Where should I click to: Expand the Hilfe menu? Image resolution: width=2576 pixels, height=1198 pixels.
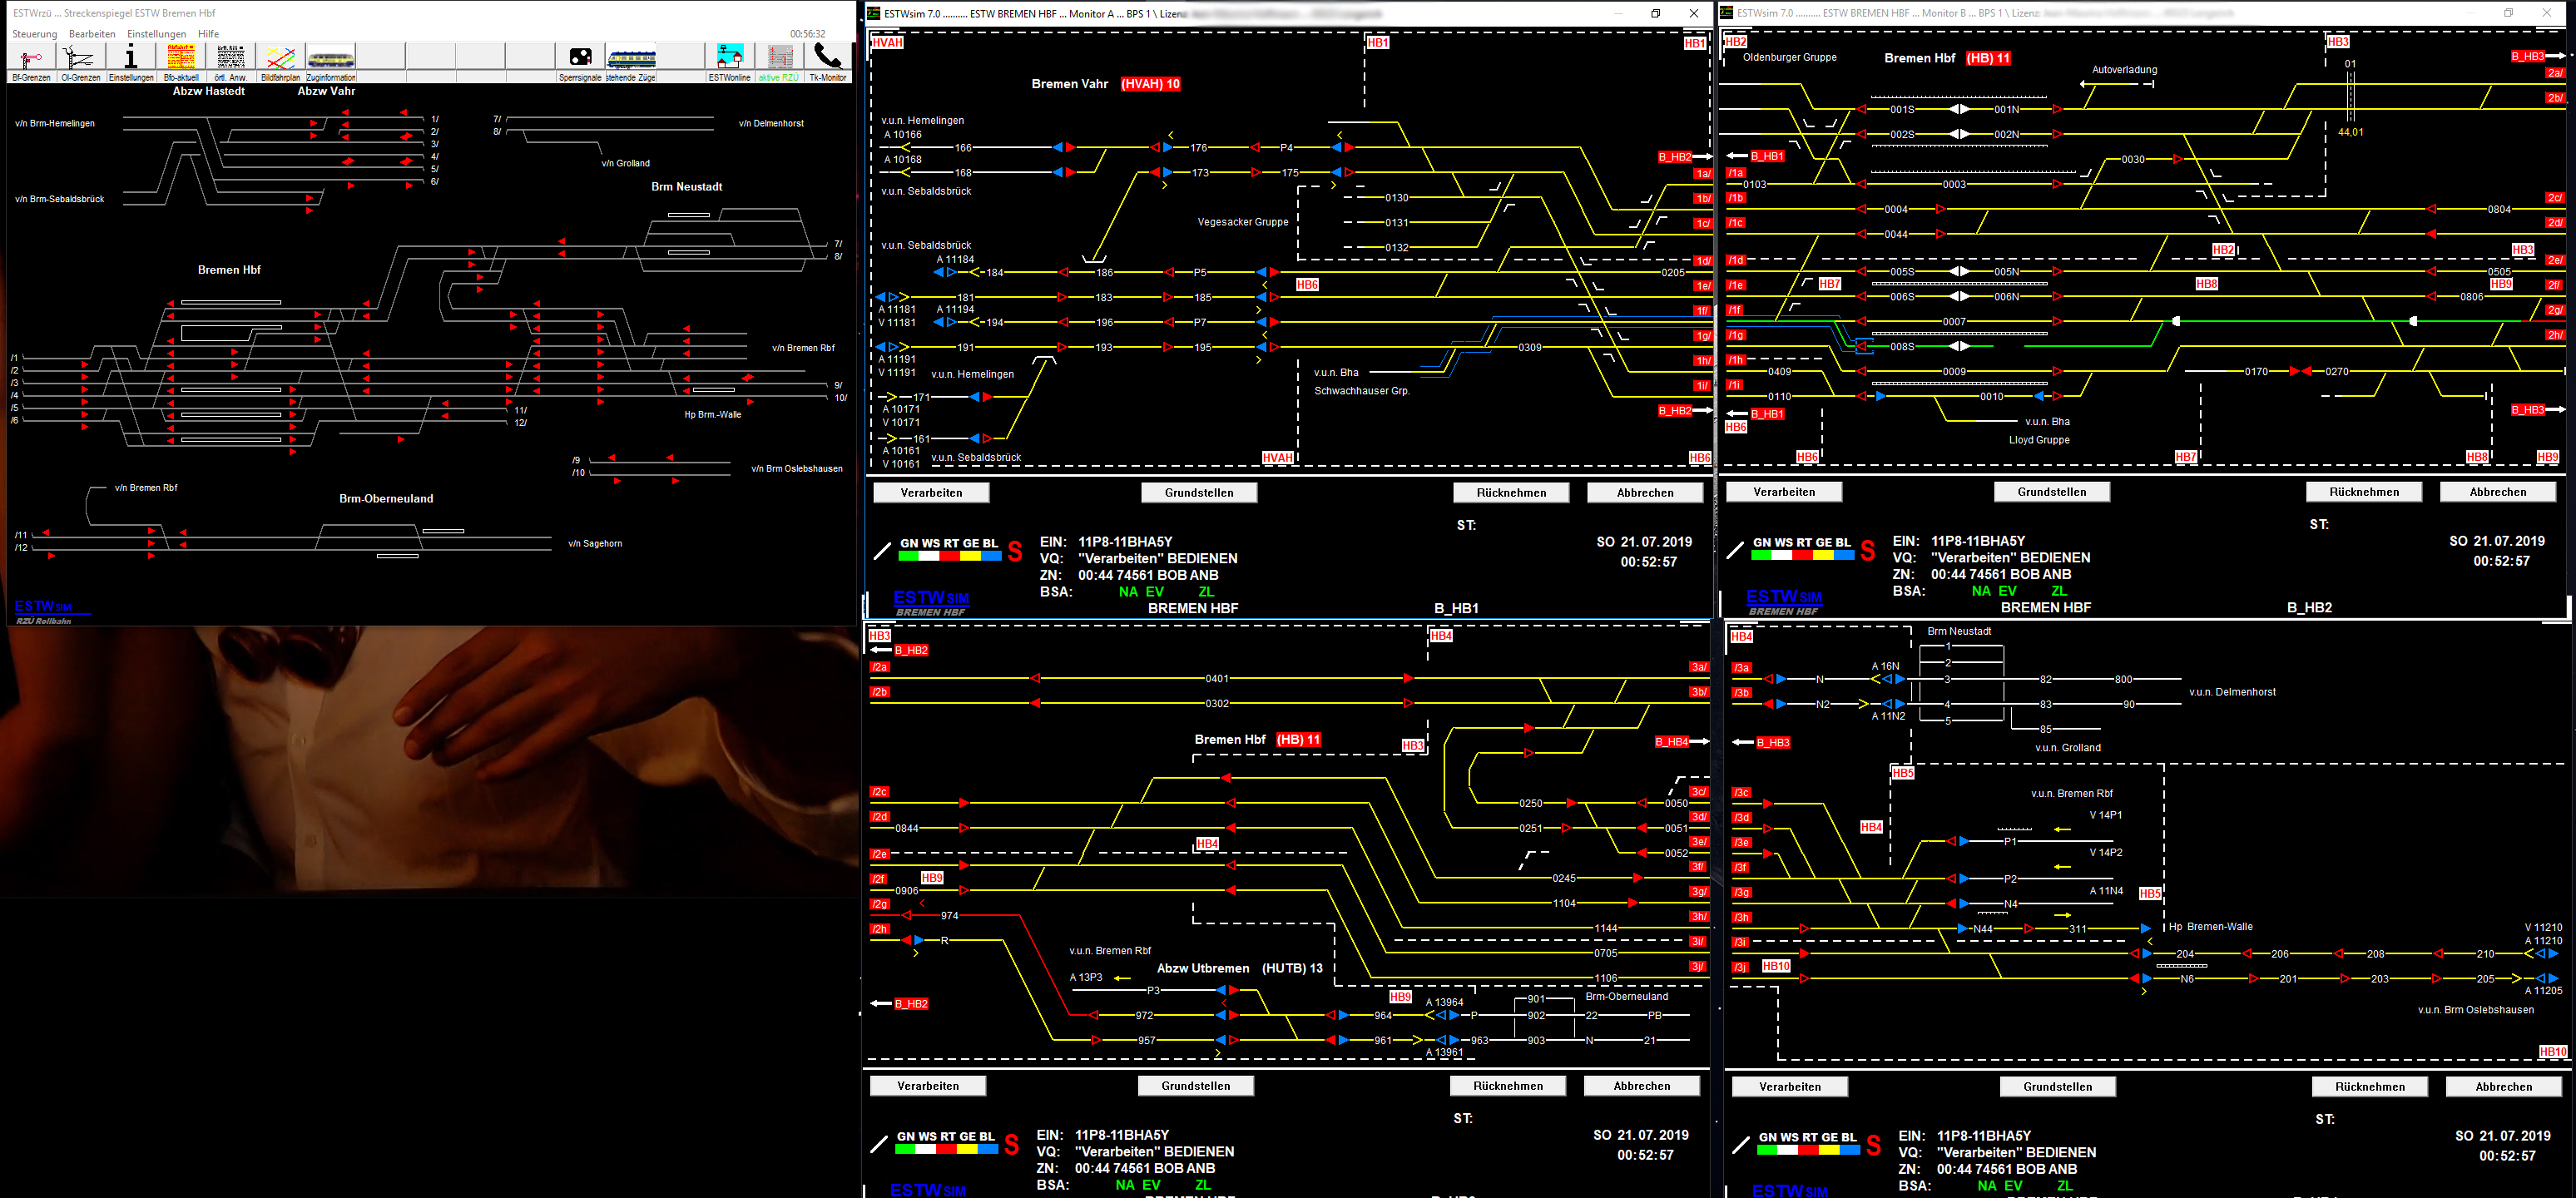click(x=208, y=34)
